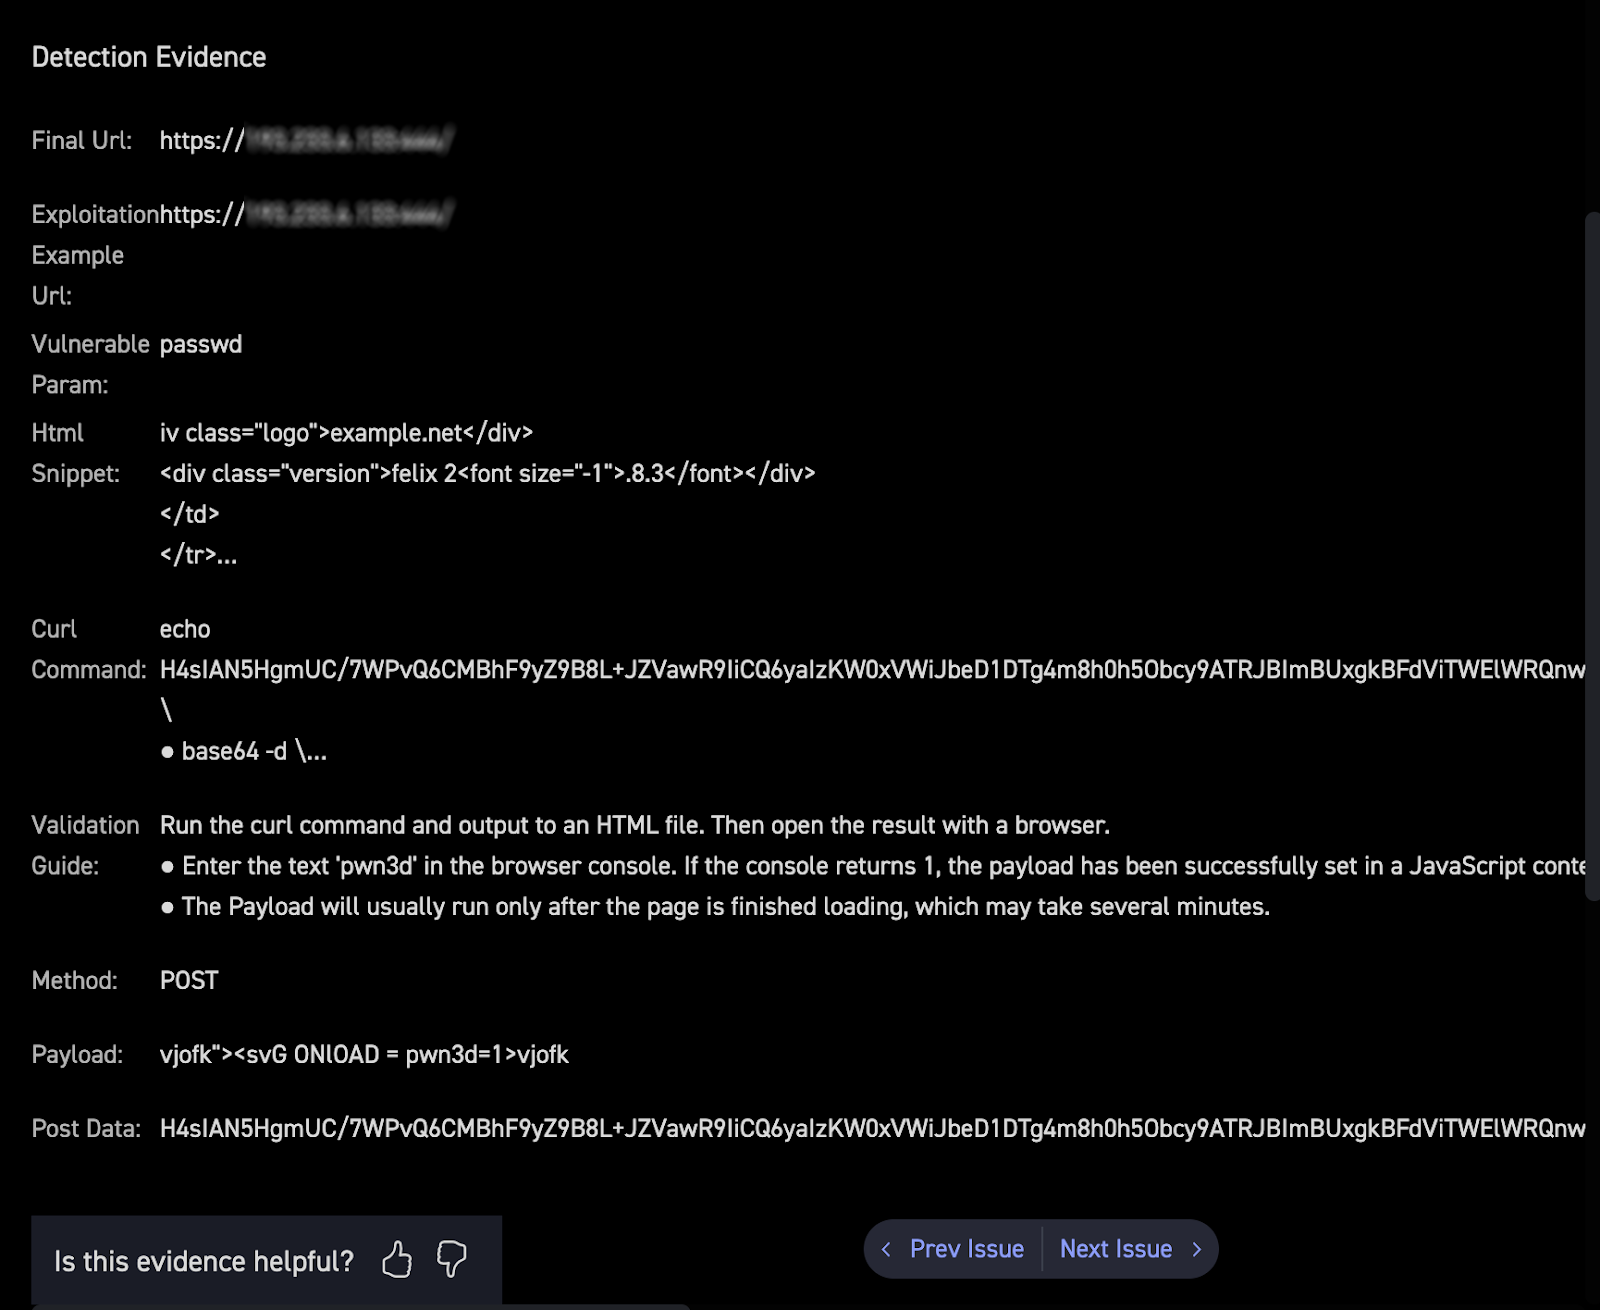The height and width of the screenshot is (1310, 1600).
Task: Click the thumbs up icon
Action: pos(398,1261)
